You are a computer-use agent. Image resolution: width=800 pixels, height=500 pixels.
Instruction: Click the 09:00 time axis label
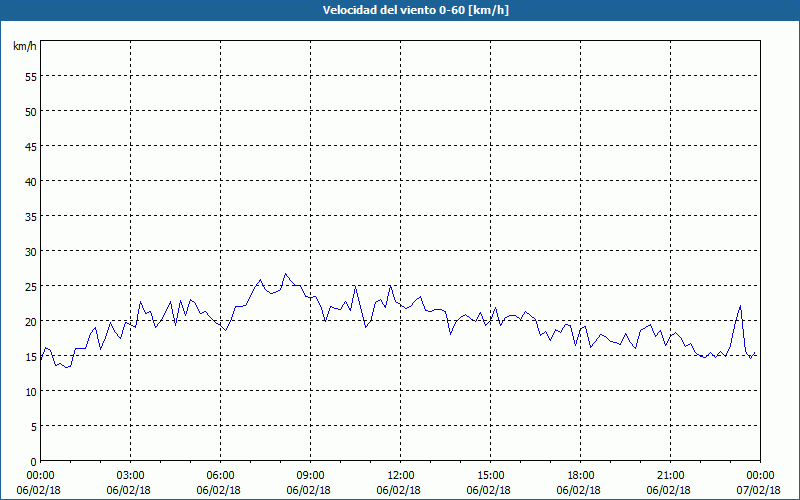click(311, 476)
